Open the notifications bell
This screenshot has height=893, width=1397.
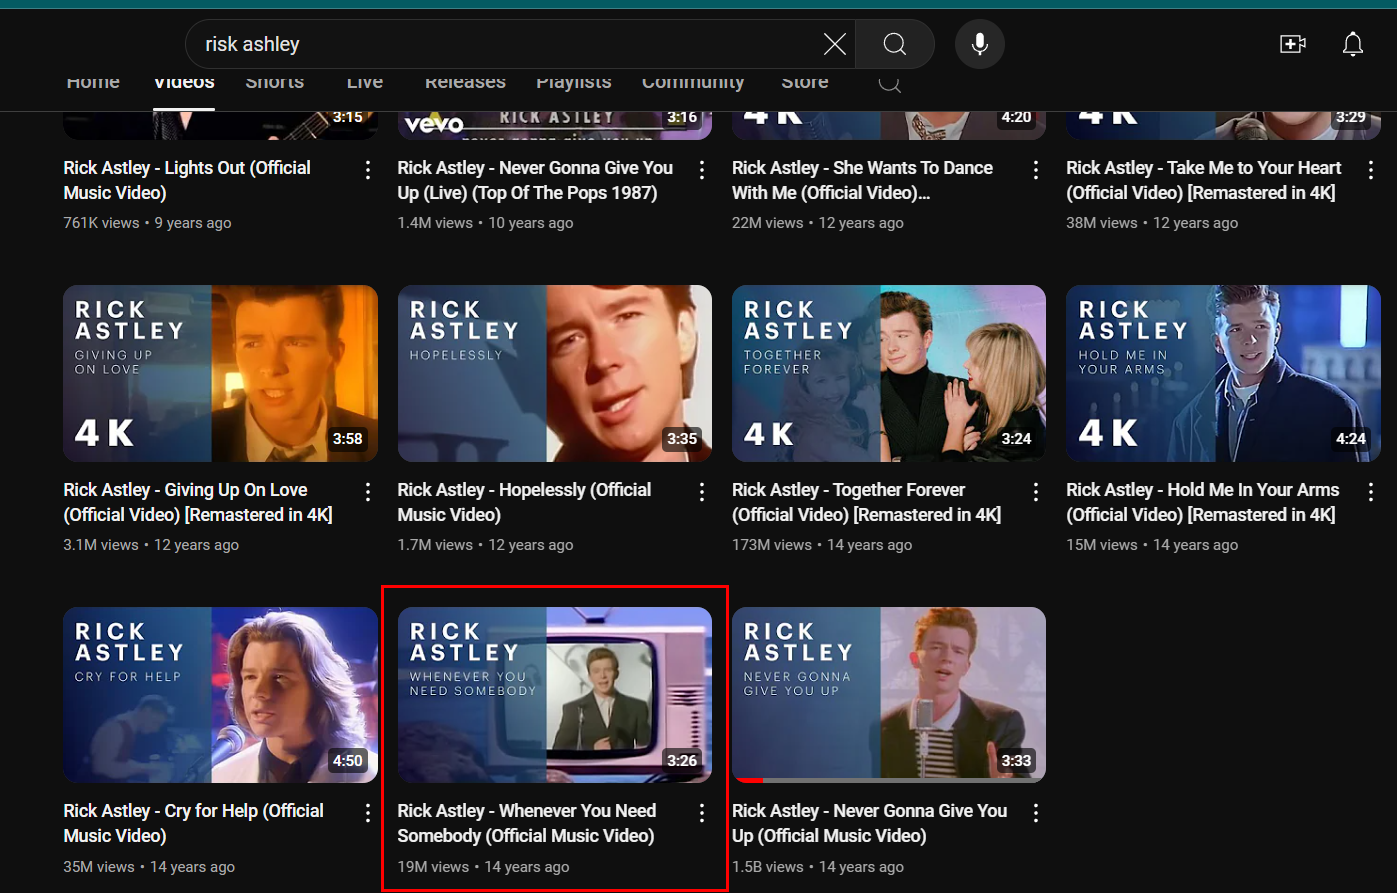[x=1352, y=44]
